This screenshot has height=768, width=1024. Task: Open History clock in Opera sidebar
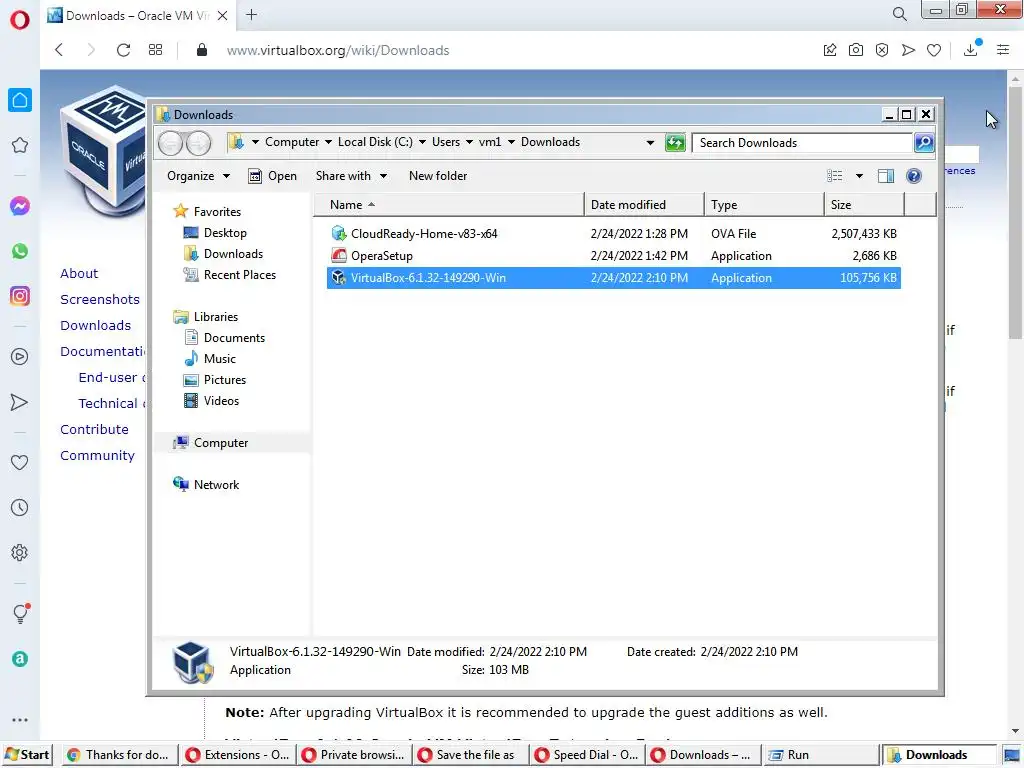(x=20, y=507)
